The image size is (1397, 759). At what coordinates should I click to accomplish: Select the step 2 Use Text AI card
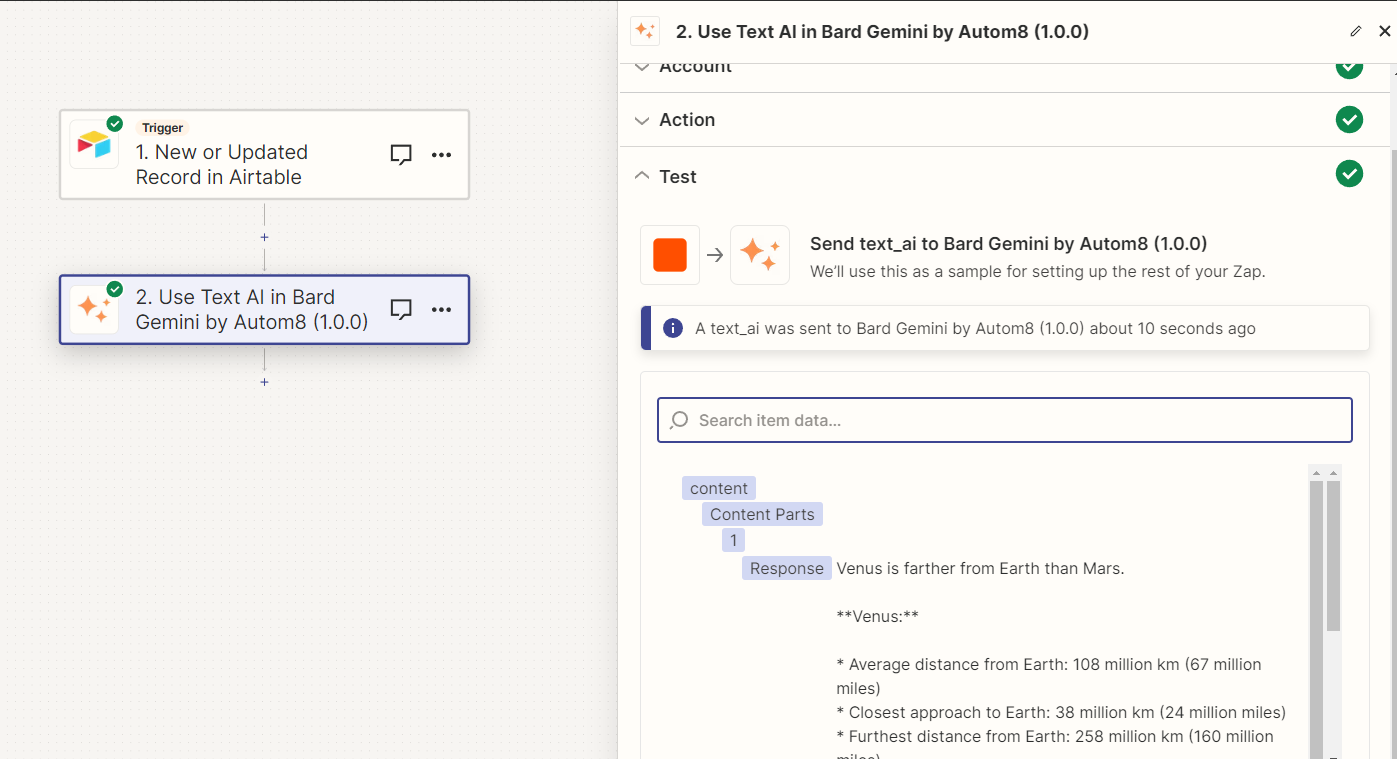coord(264,310)
